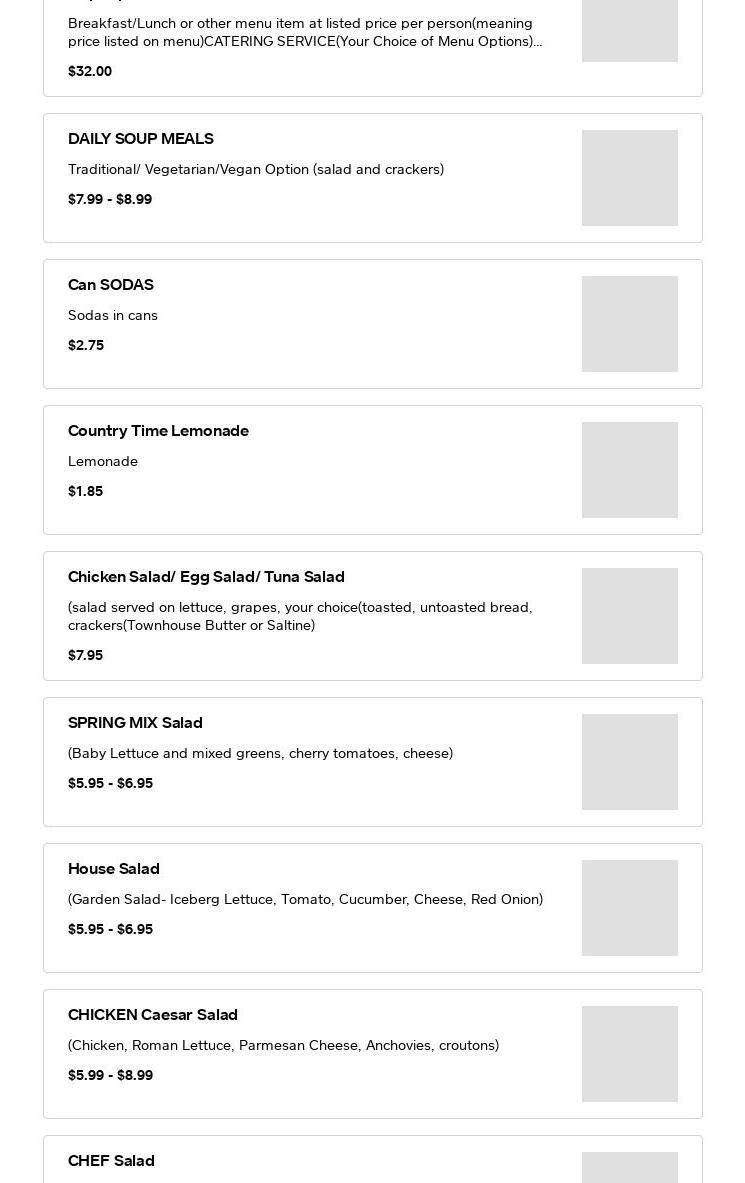745x1183 pixels.
Task: Open the House Salad item title
Action: [114, 869]
